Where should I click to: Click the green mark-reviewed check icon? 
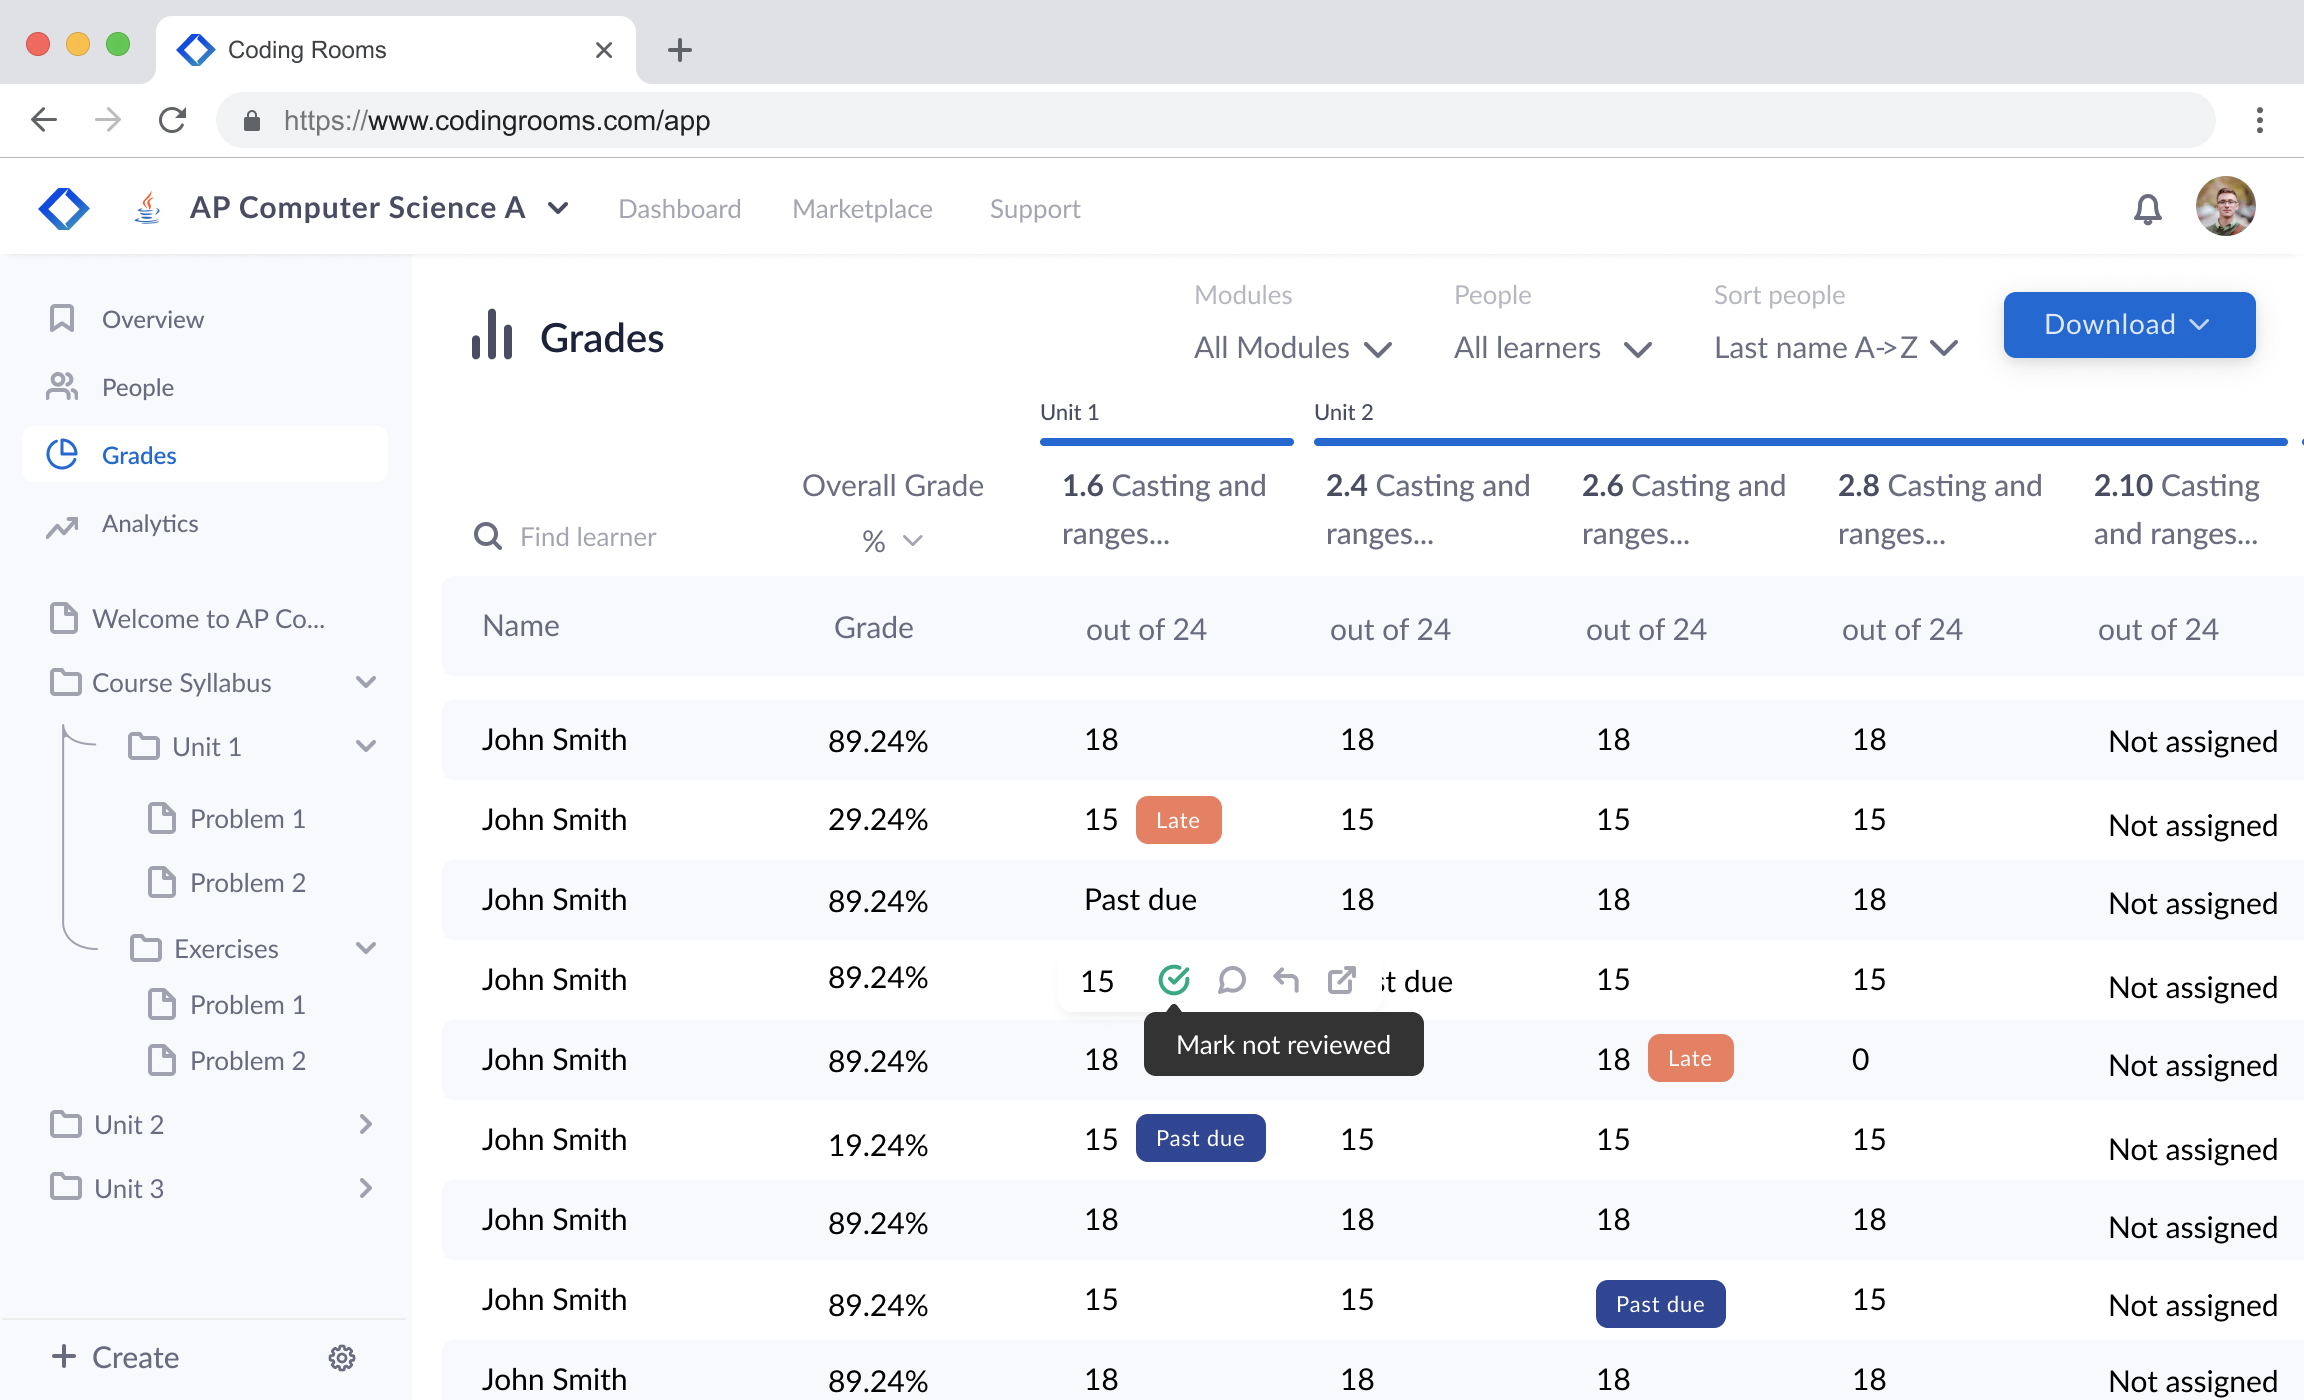click(1173, 980)
